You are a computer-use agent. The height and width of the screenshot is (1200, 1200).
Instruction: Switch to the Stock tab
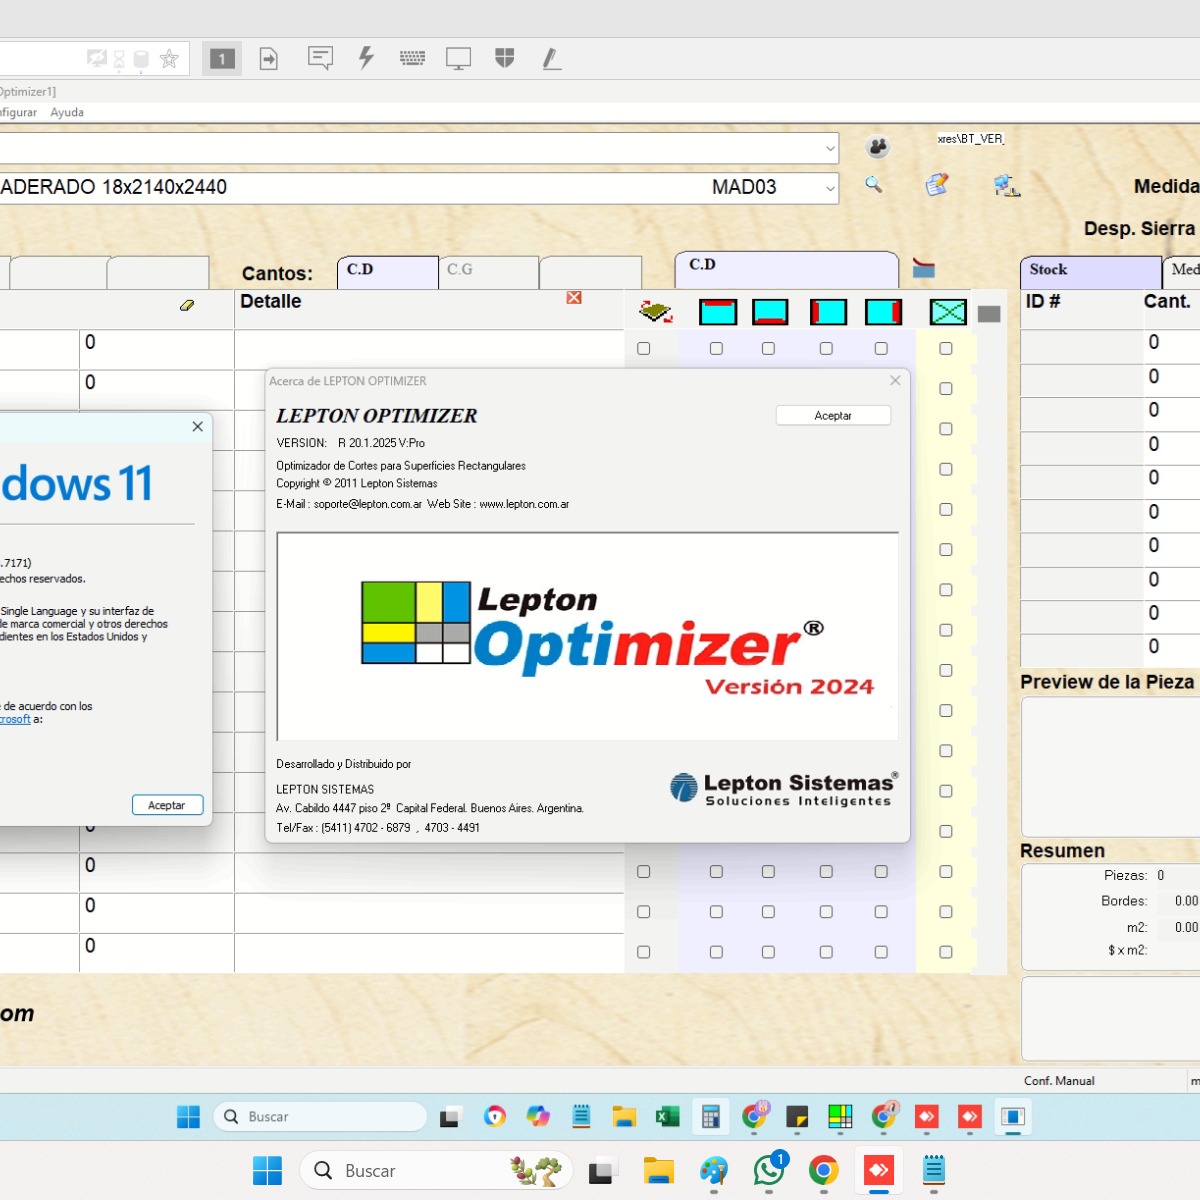[x=1090, y=272]
